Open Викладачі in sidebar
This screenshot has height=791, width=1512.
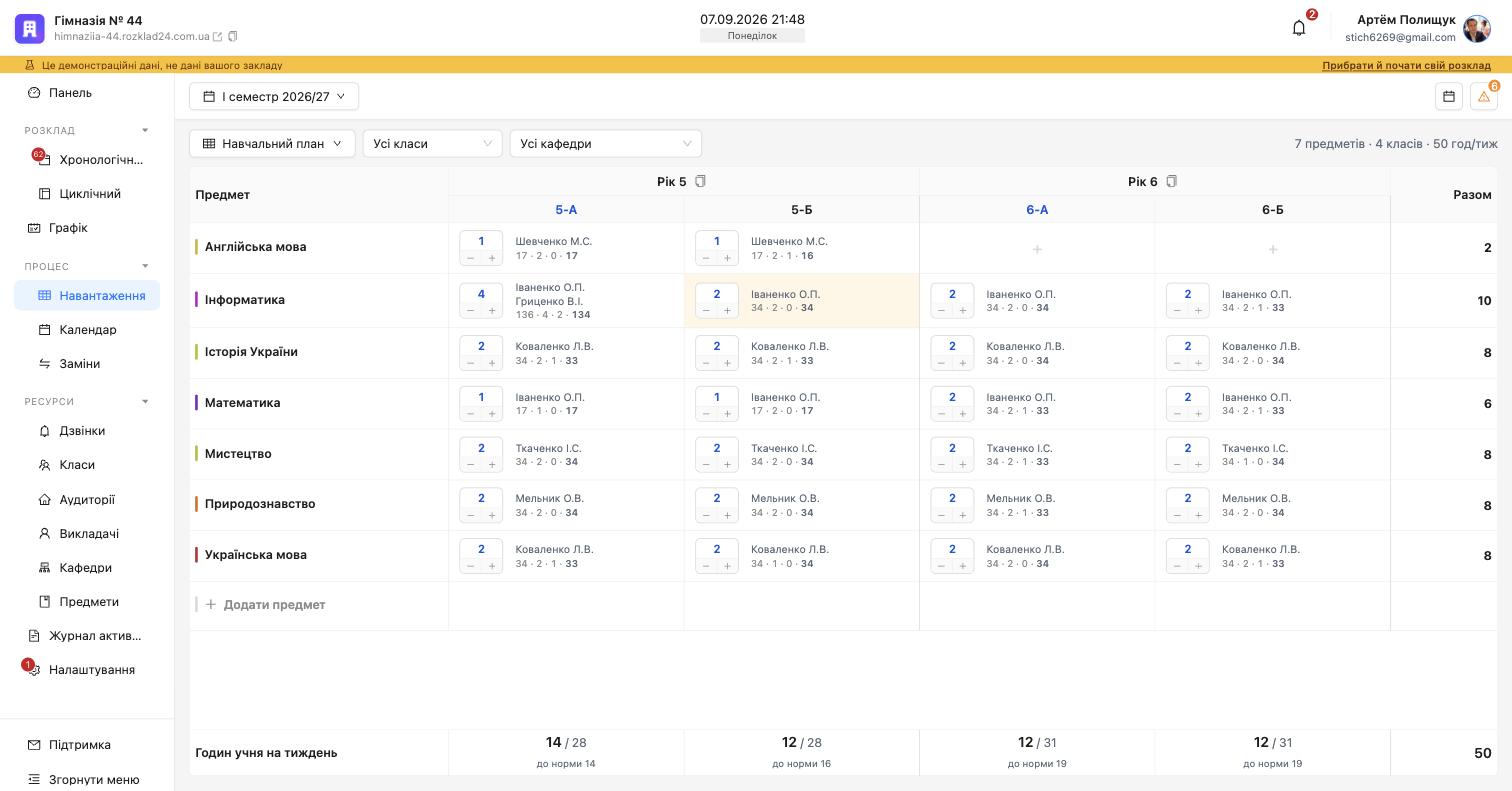click(87, 534)
